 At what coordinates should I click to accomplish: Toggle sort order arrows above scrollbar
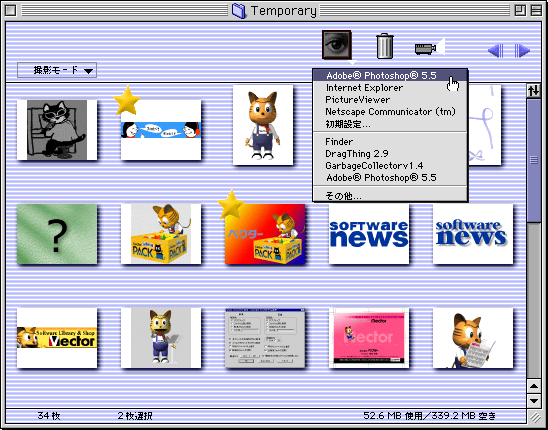(533, 91)
